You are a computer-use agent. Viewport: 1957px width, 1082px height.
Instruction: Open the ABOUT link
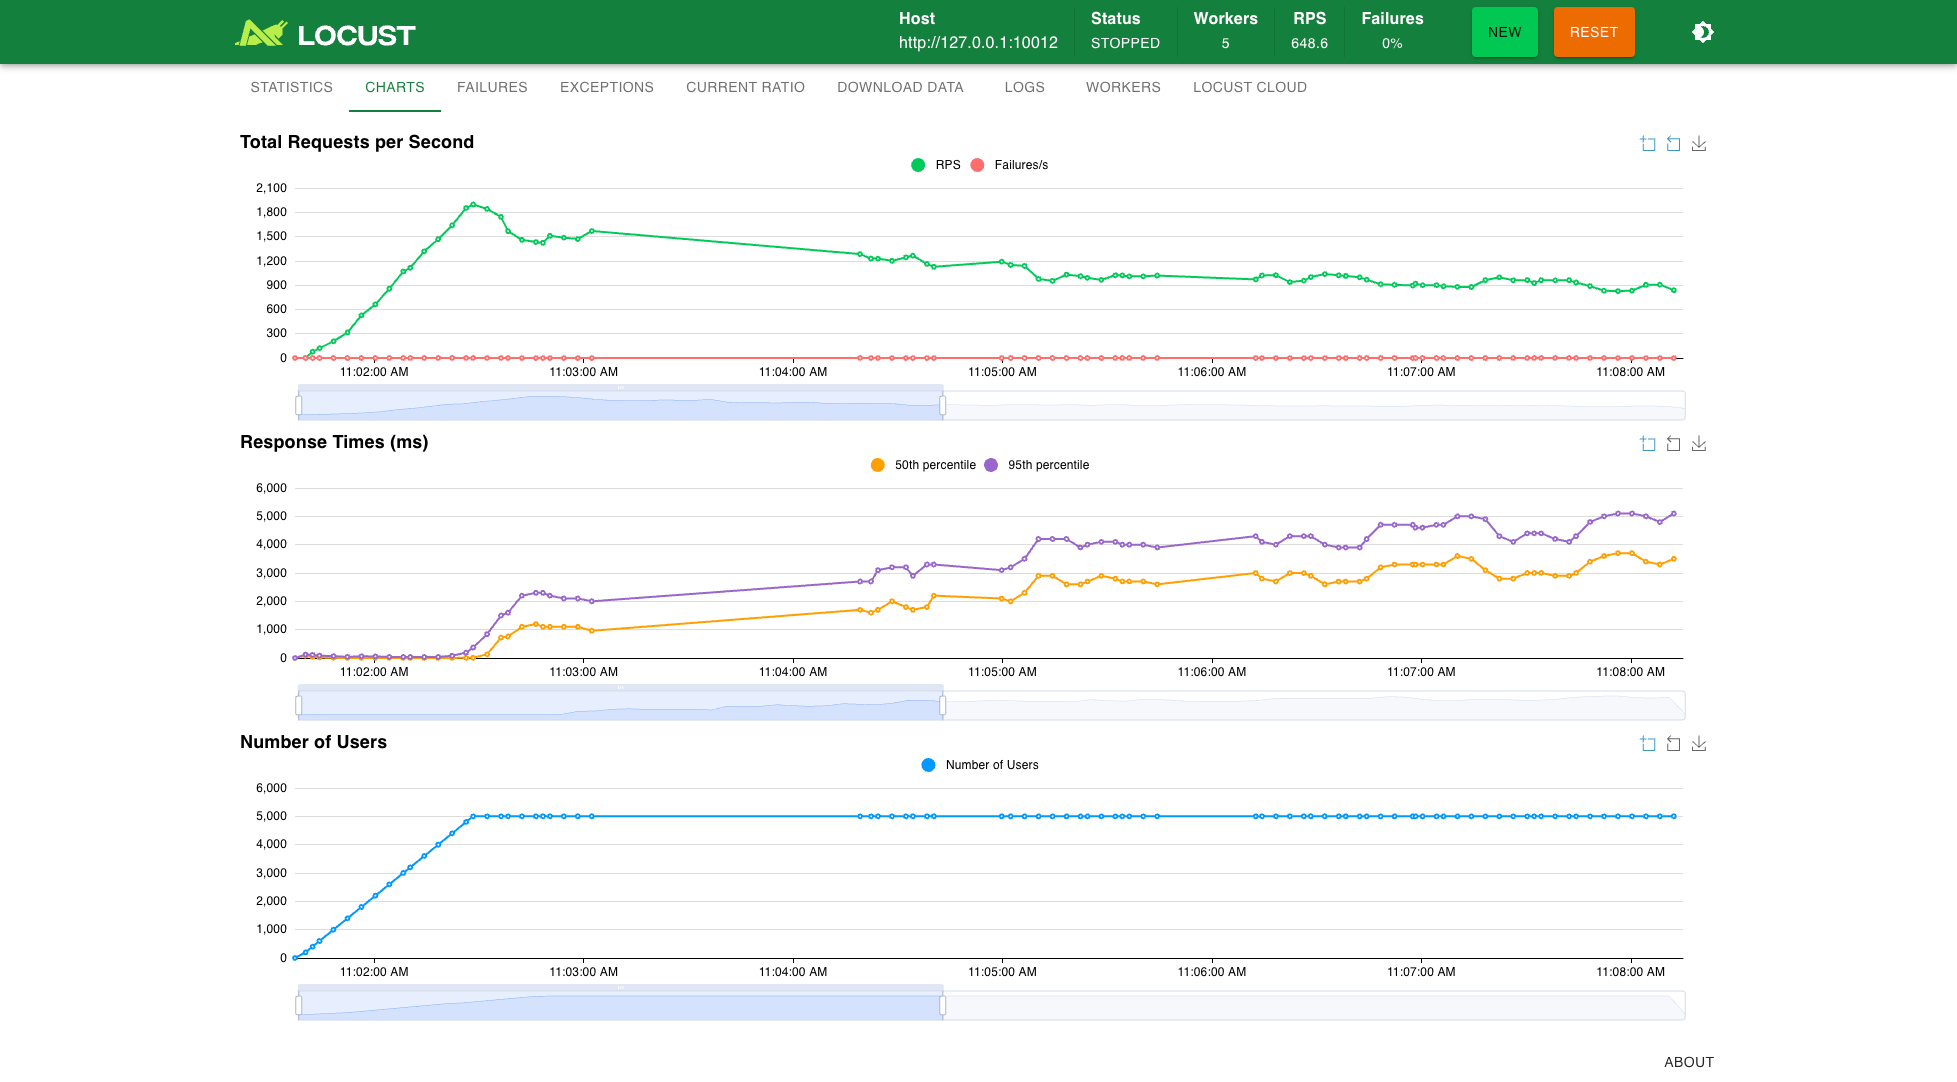click(1688, 1062)
